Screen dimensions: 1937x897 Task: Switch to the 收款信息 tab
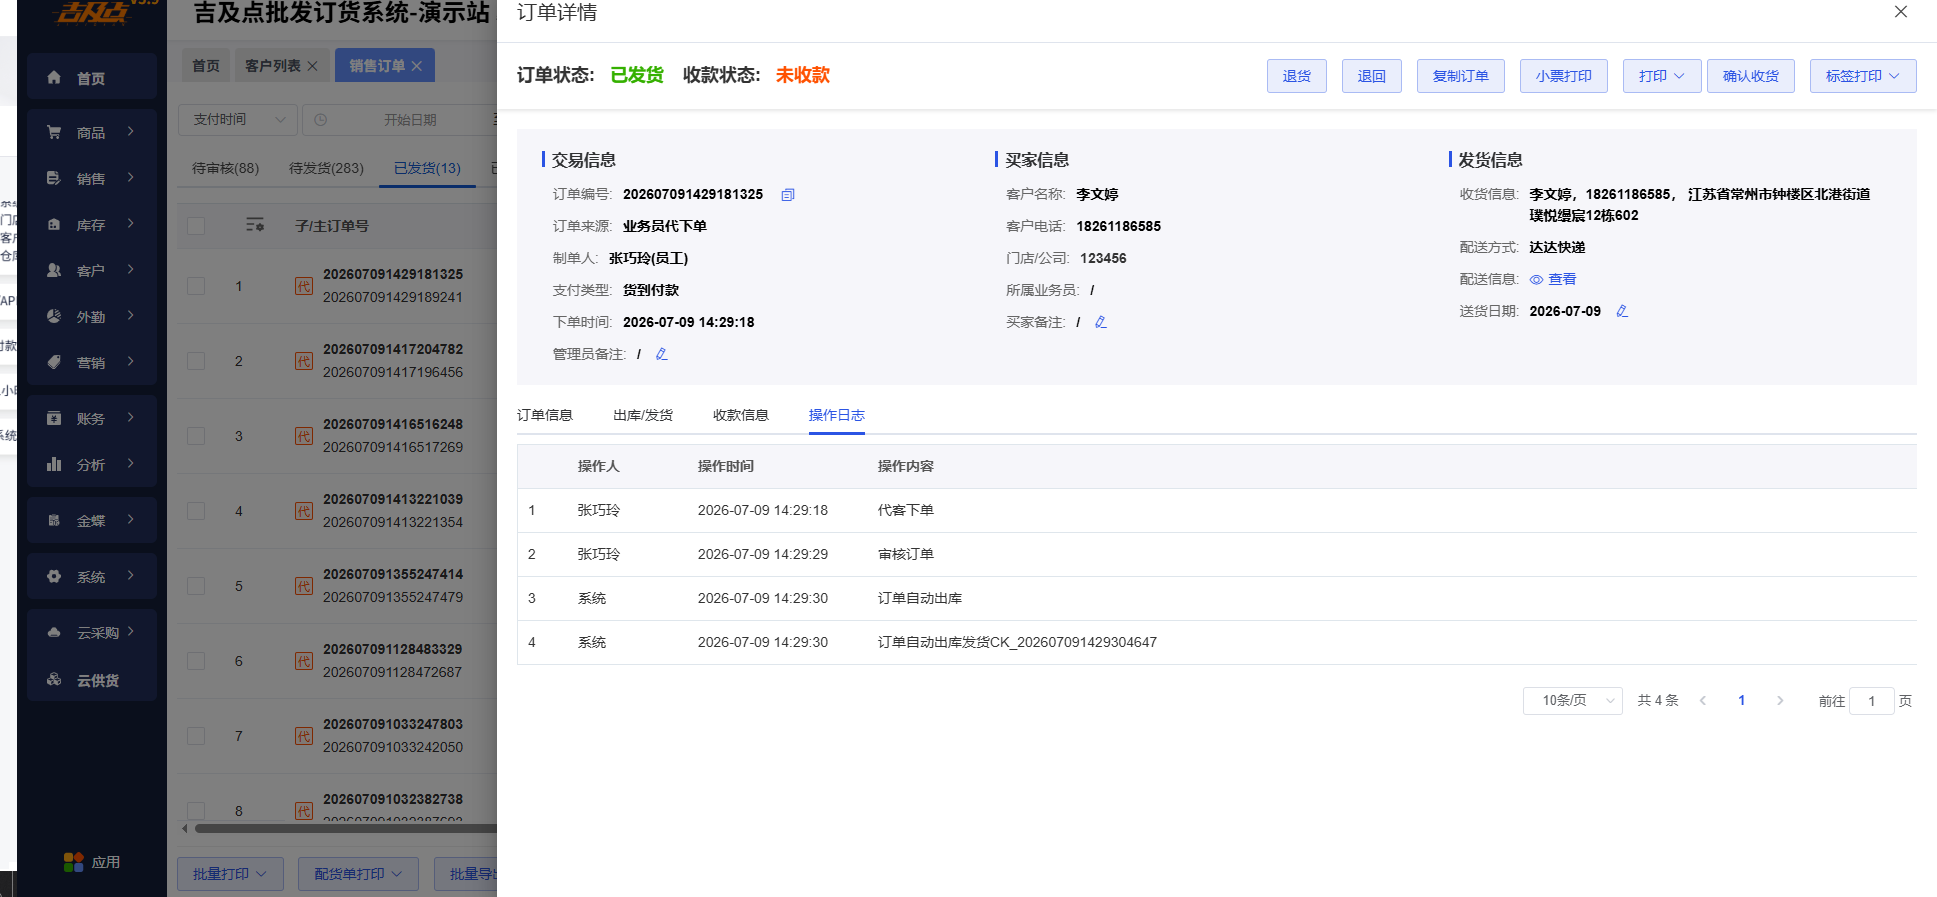pos(741,415)
